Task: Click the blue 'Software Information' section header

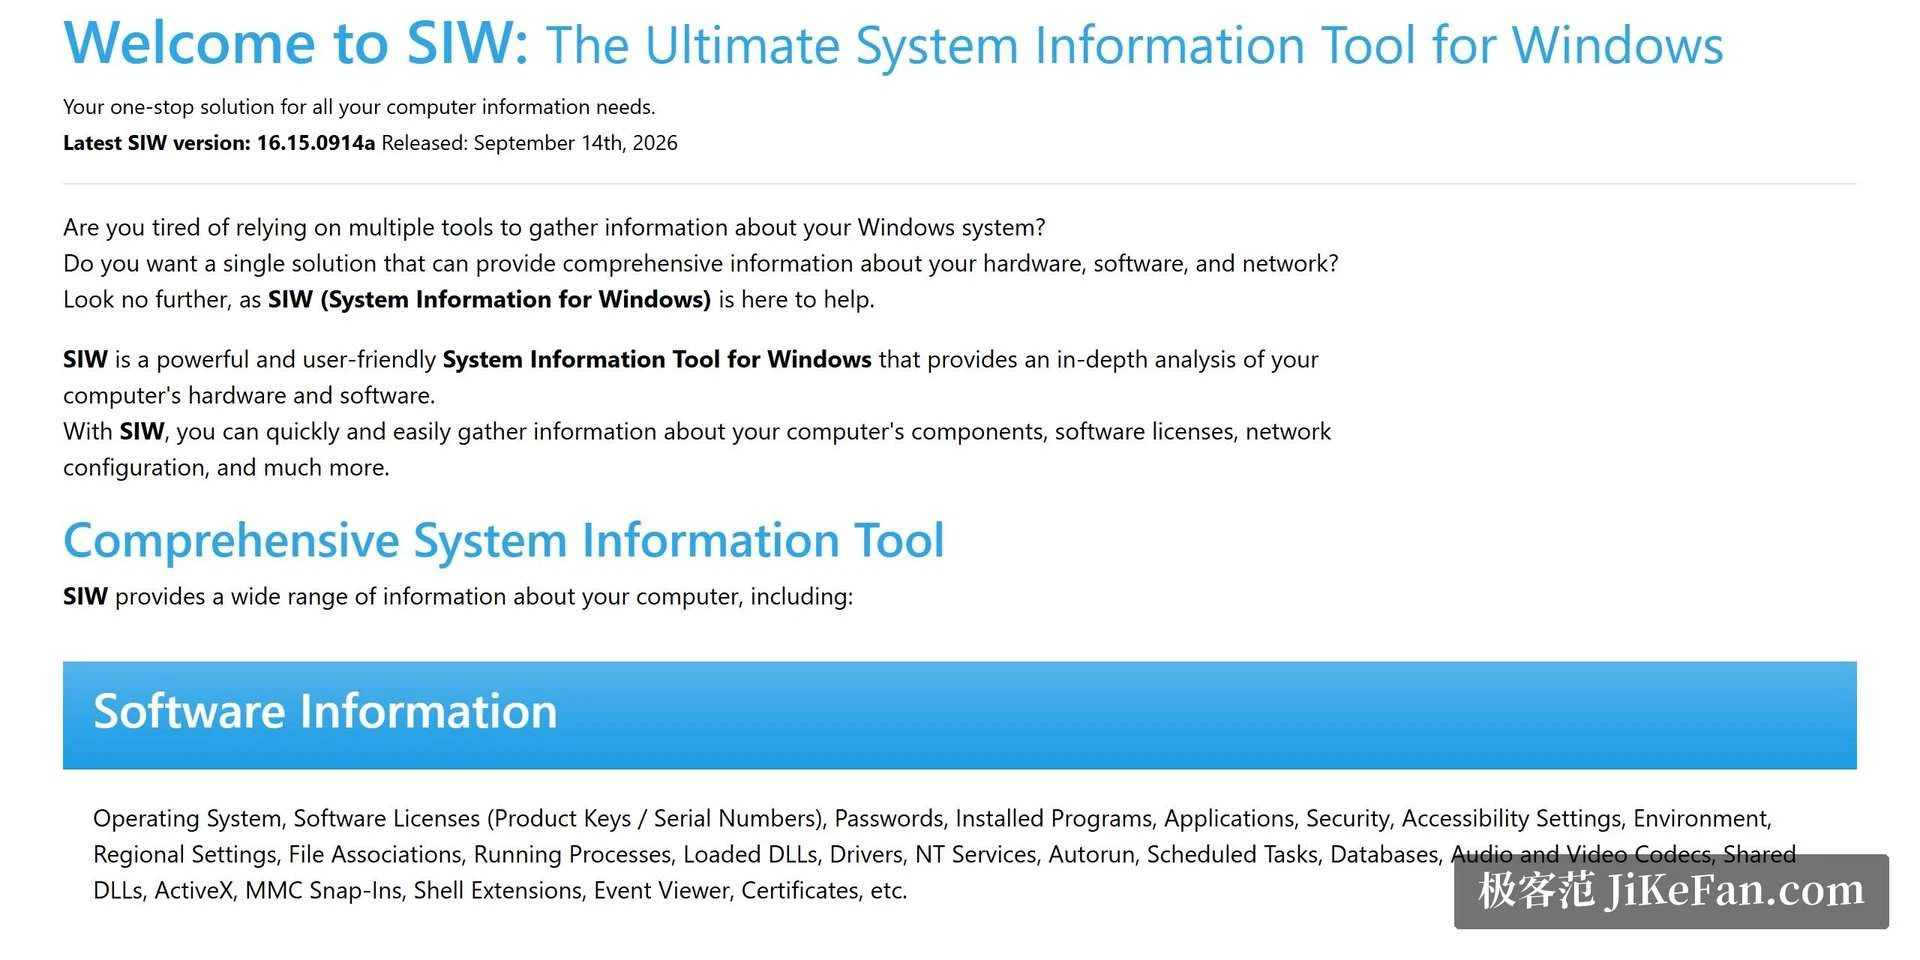Action: coord(959,715)
